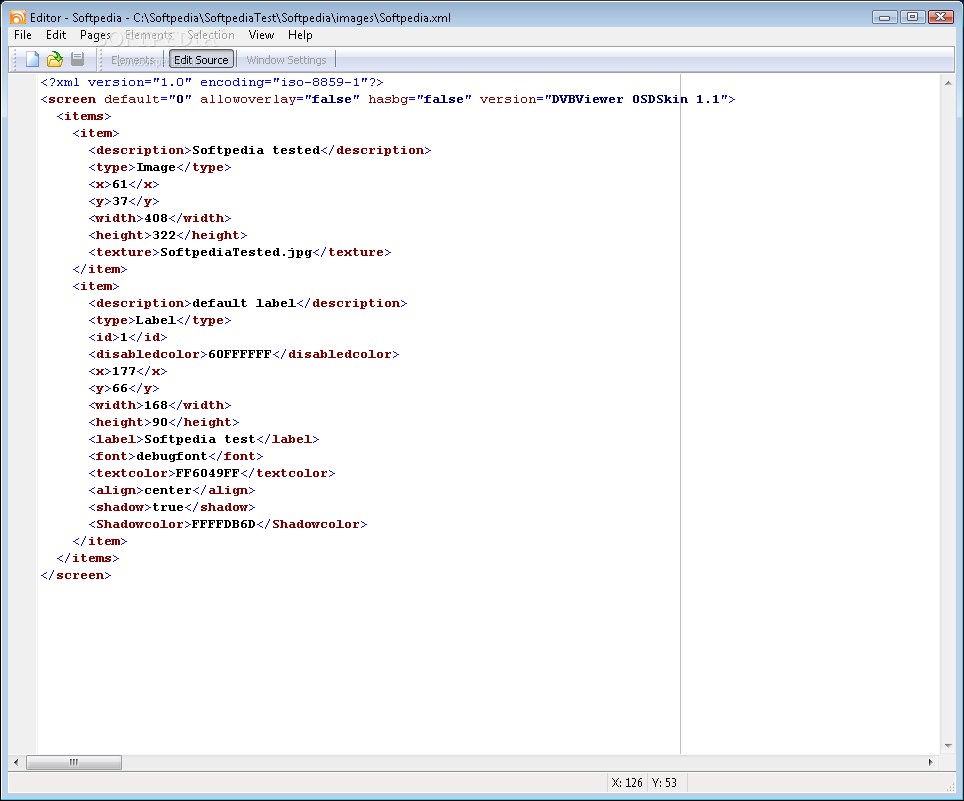Click the height value '322'
Screen dimensions: 964x801
click(164, 235)
